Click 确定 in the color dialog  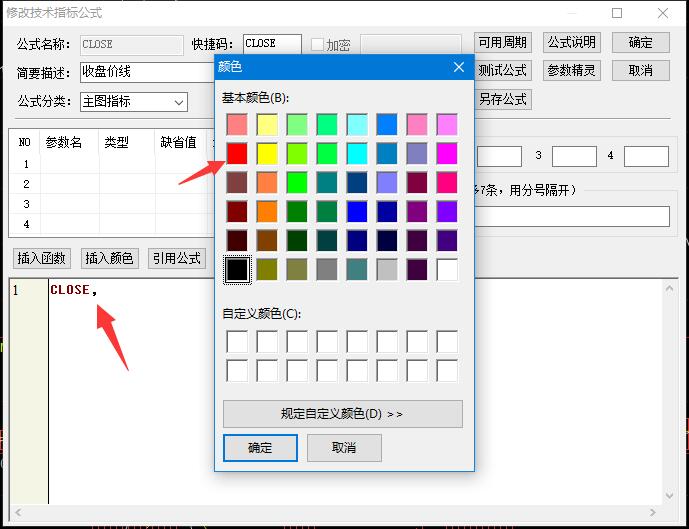click(260, 447)
